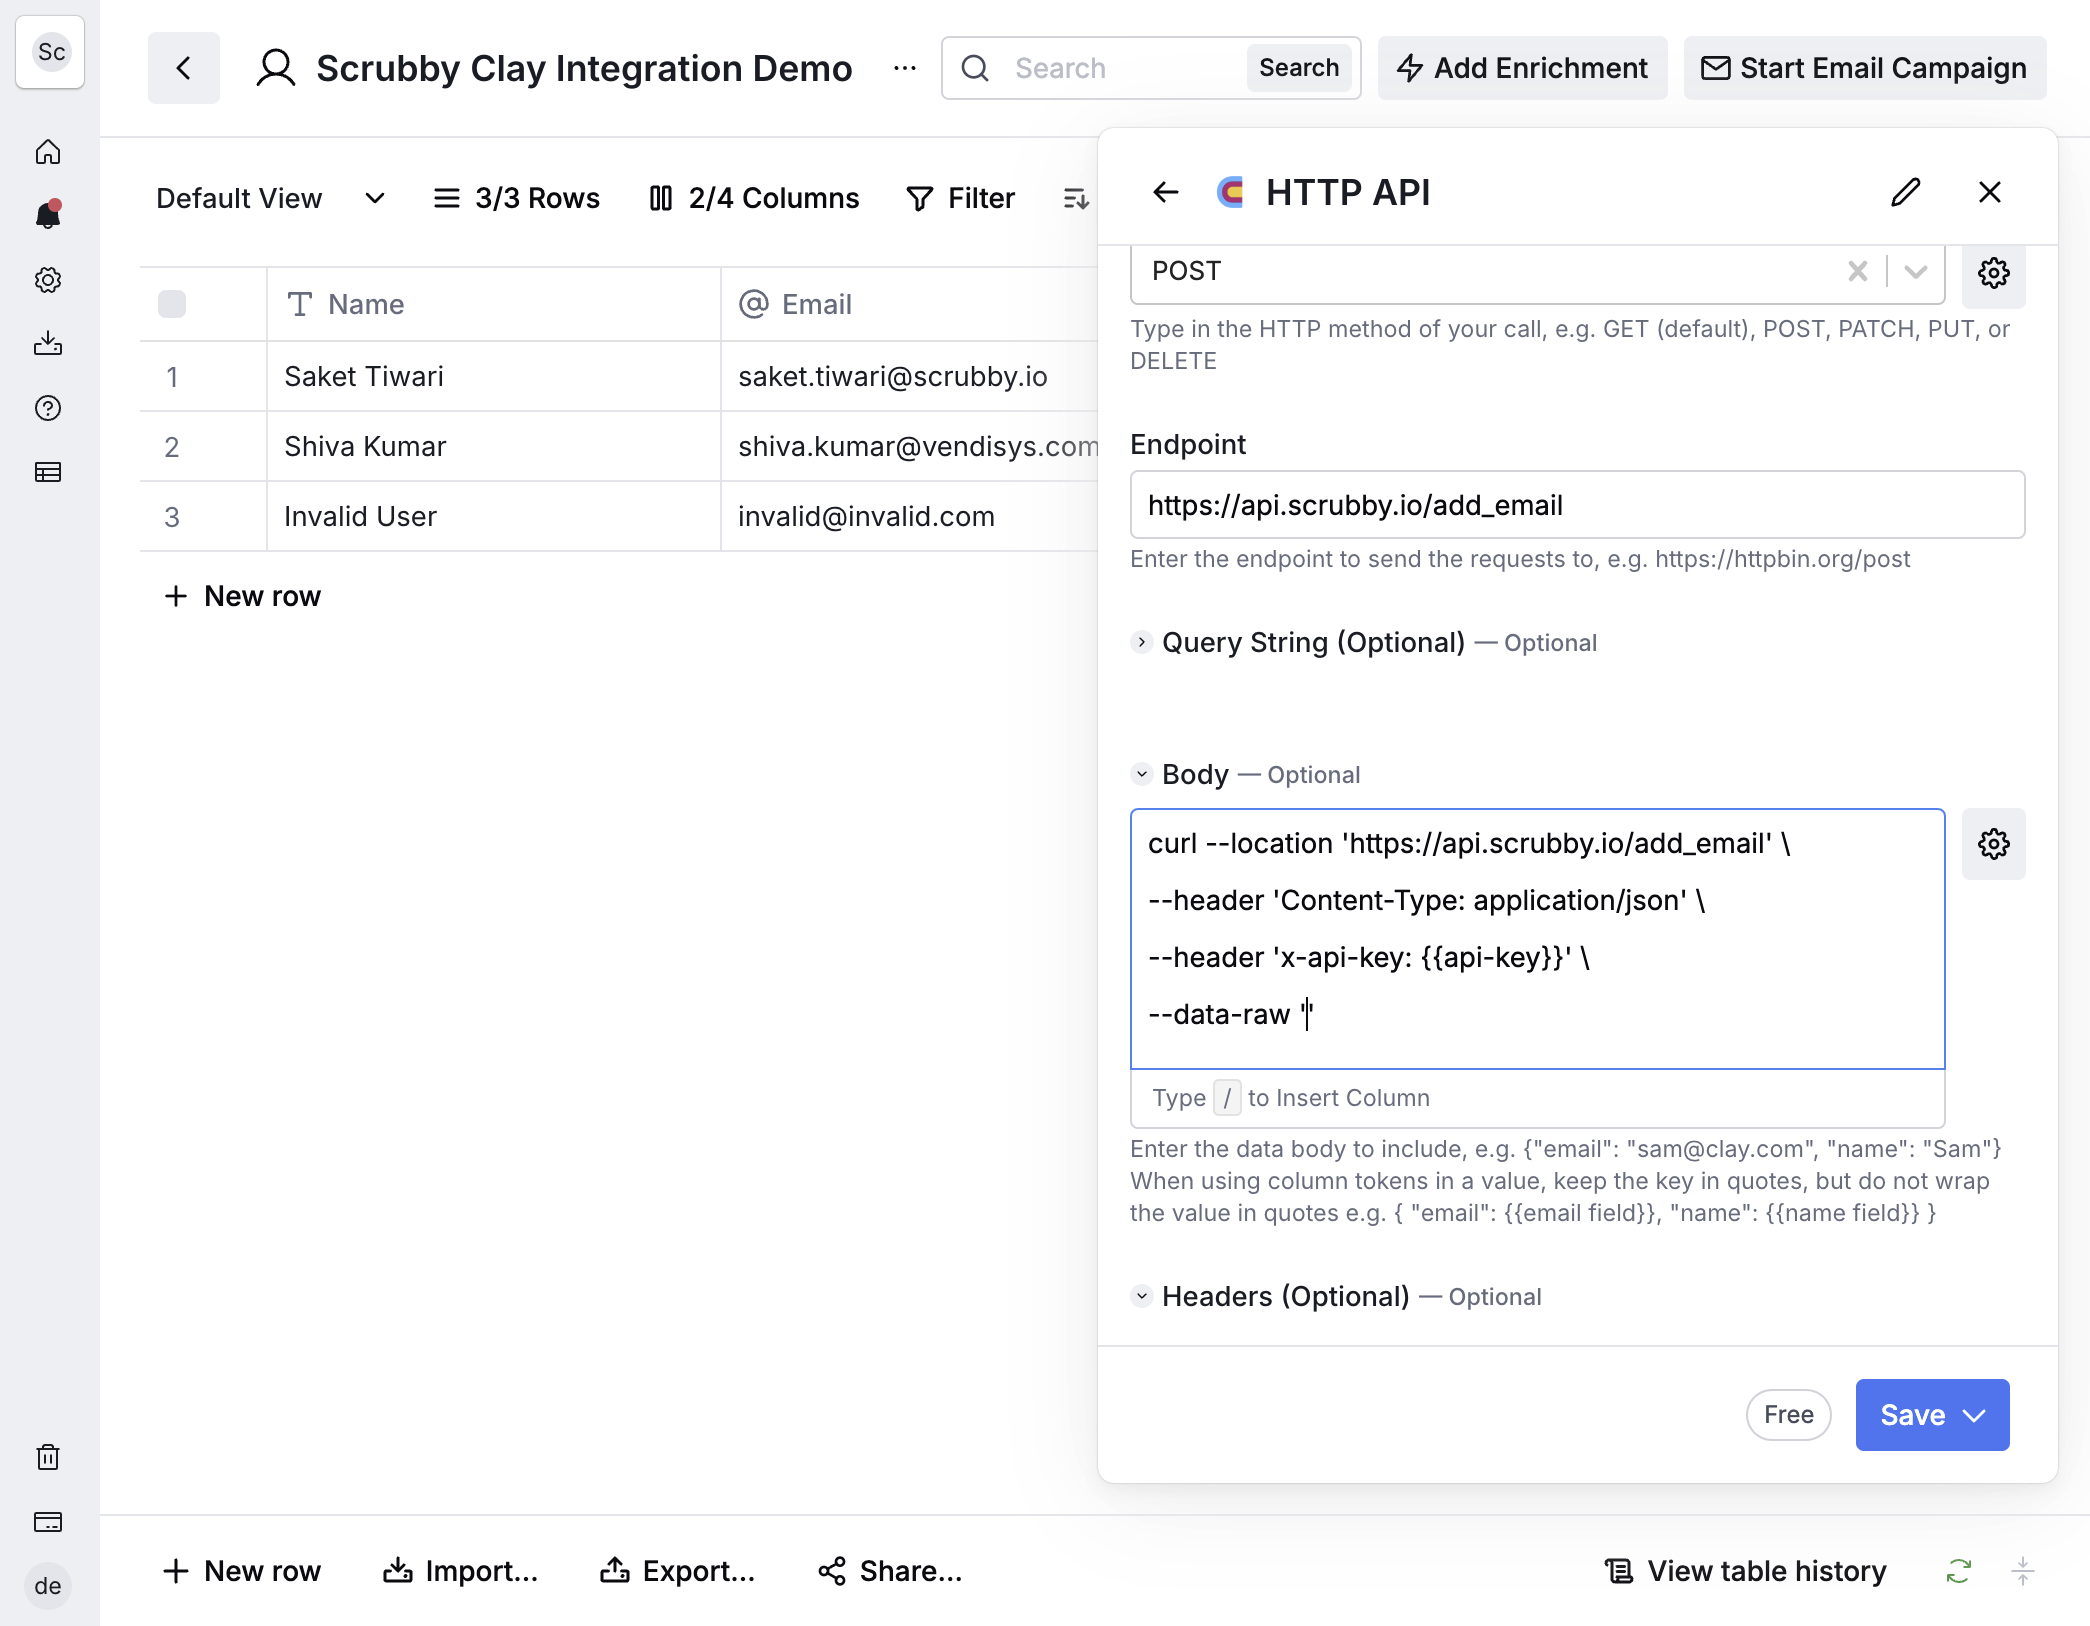Go back using the HTTP API panel arrow

click(1166, 192)
